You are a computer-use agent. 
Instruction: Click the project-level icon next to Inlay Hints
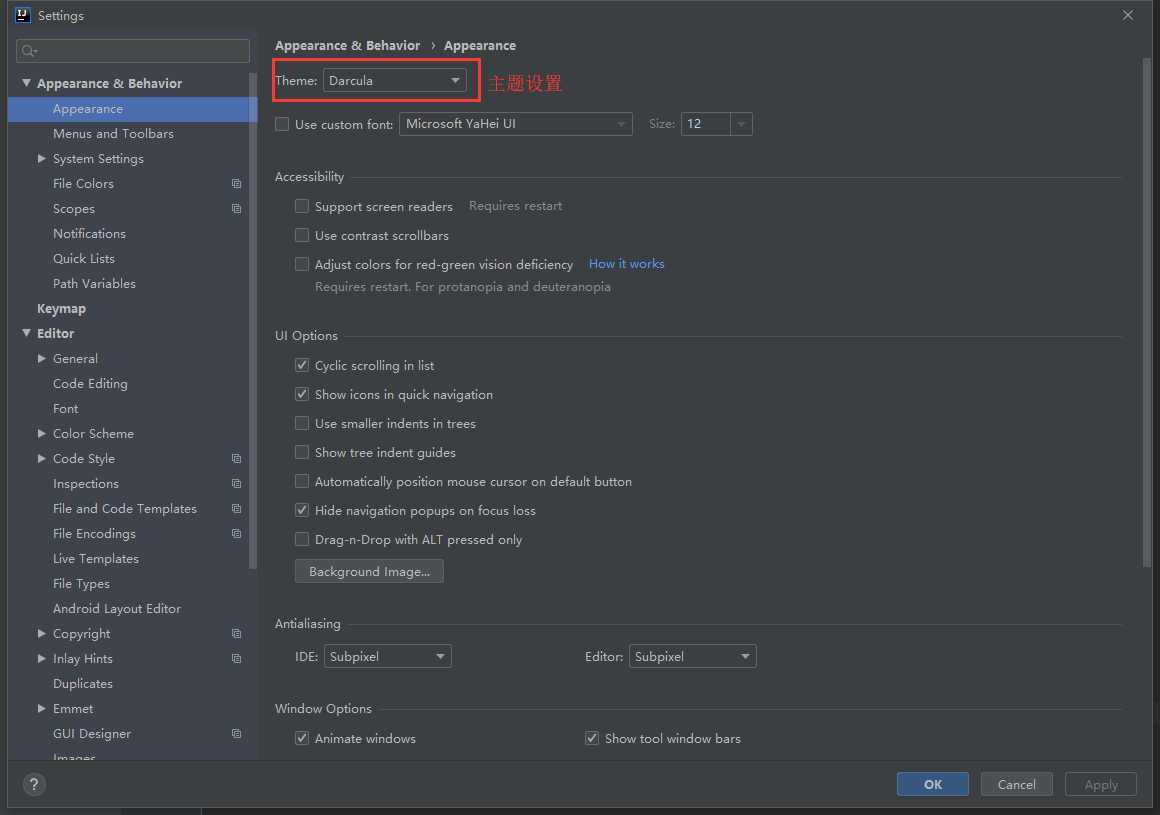pyautogui.click(x=236, y=659)
